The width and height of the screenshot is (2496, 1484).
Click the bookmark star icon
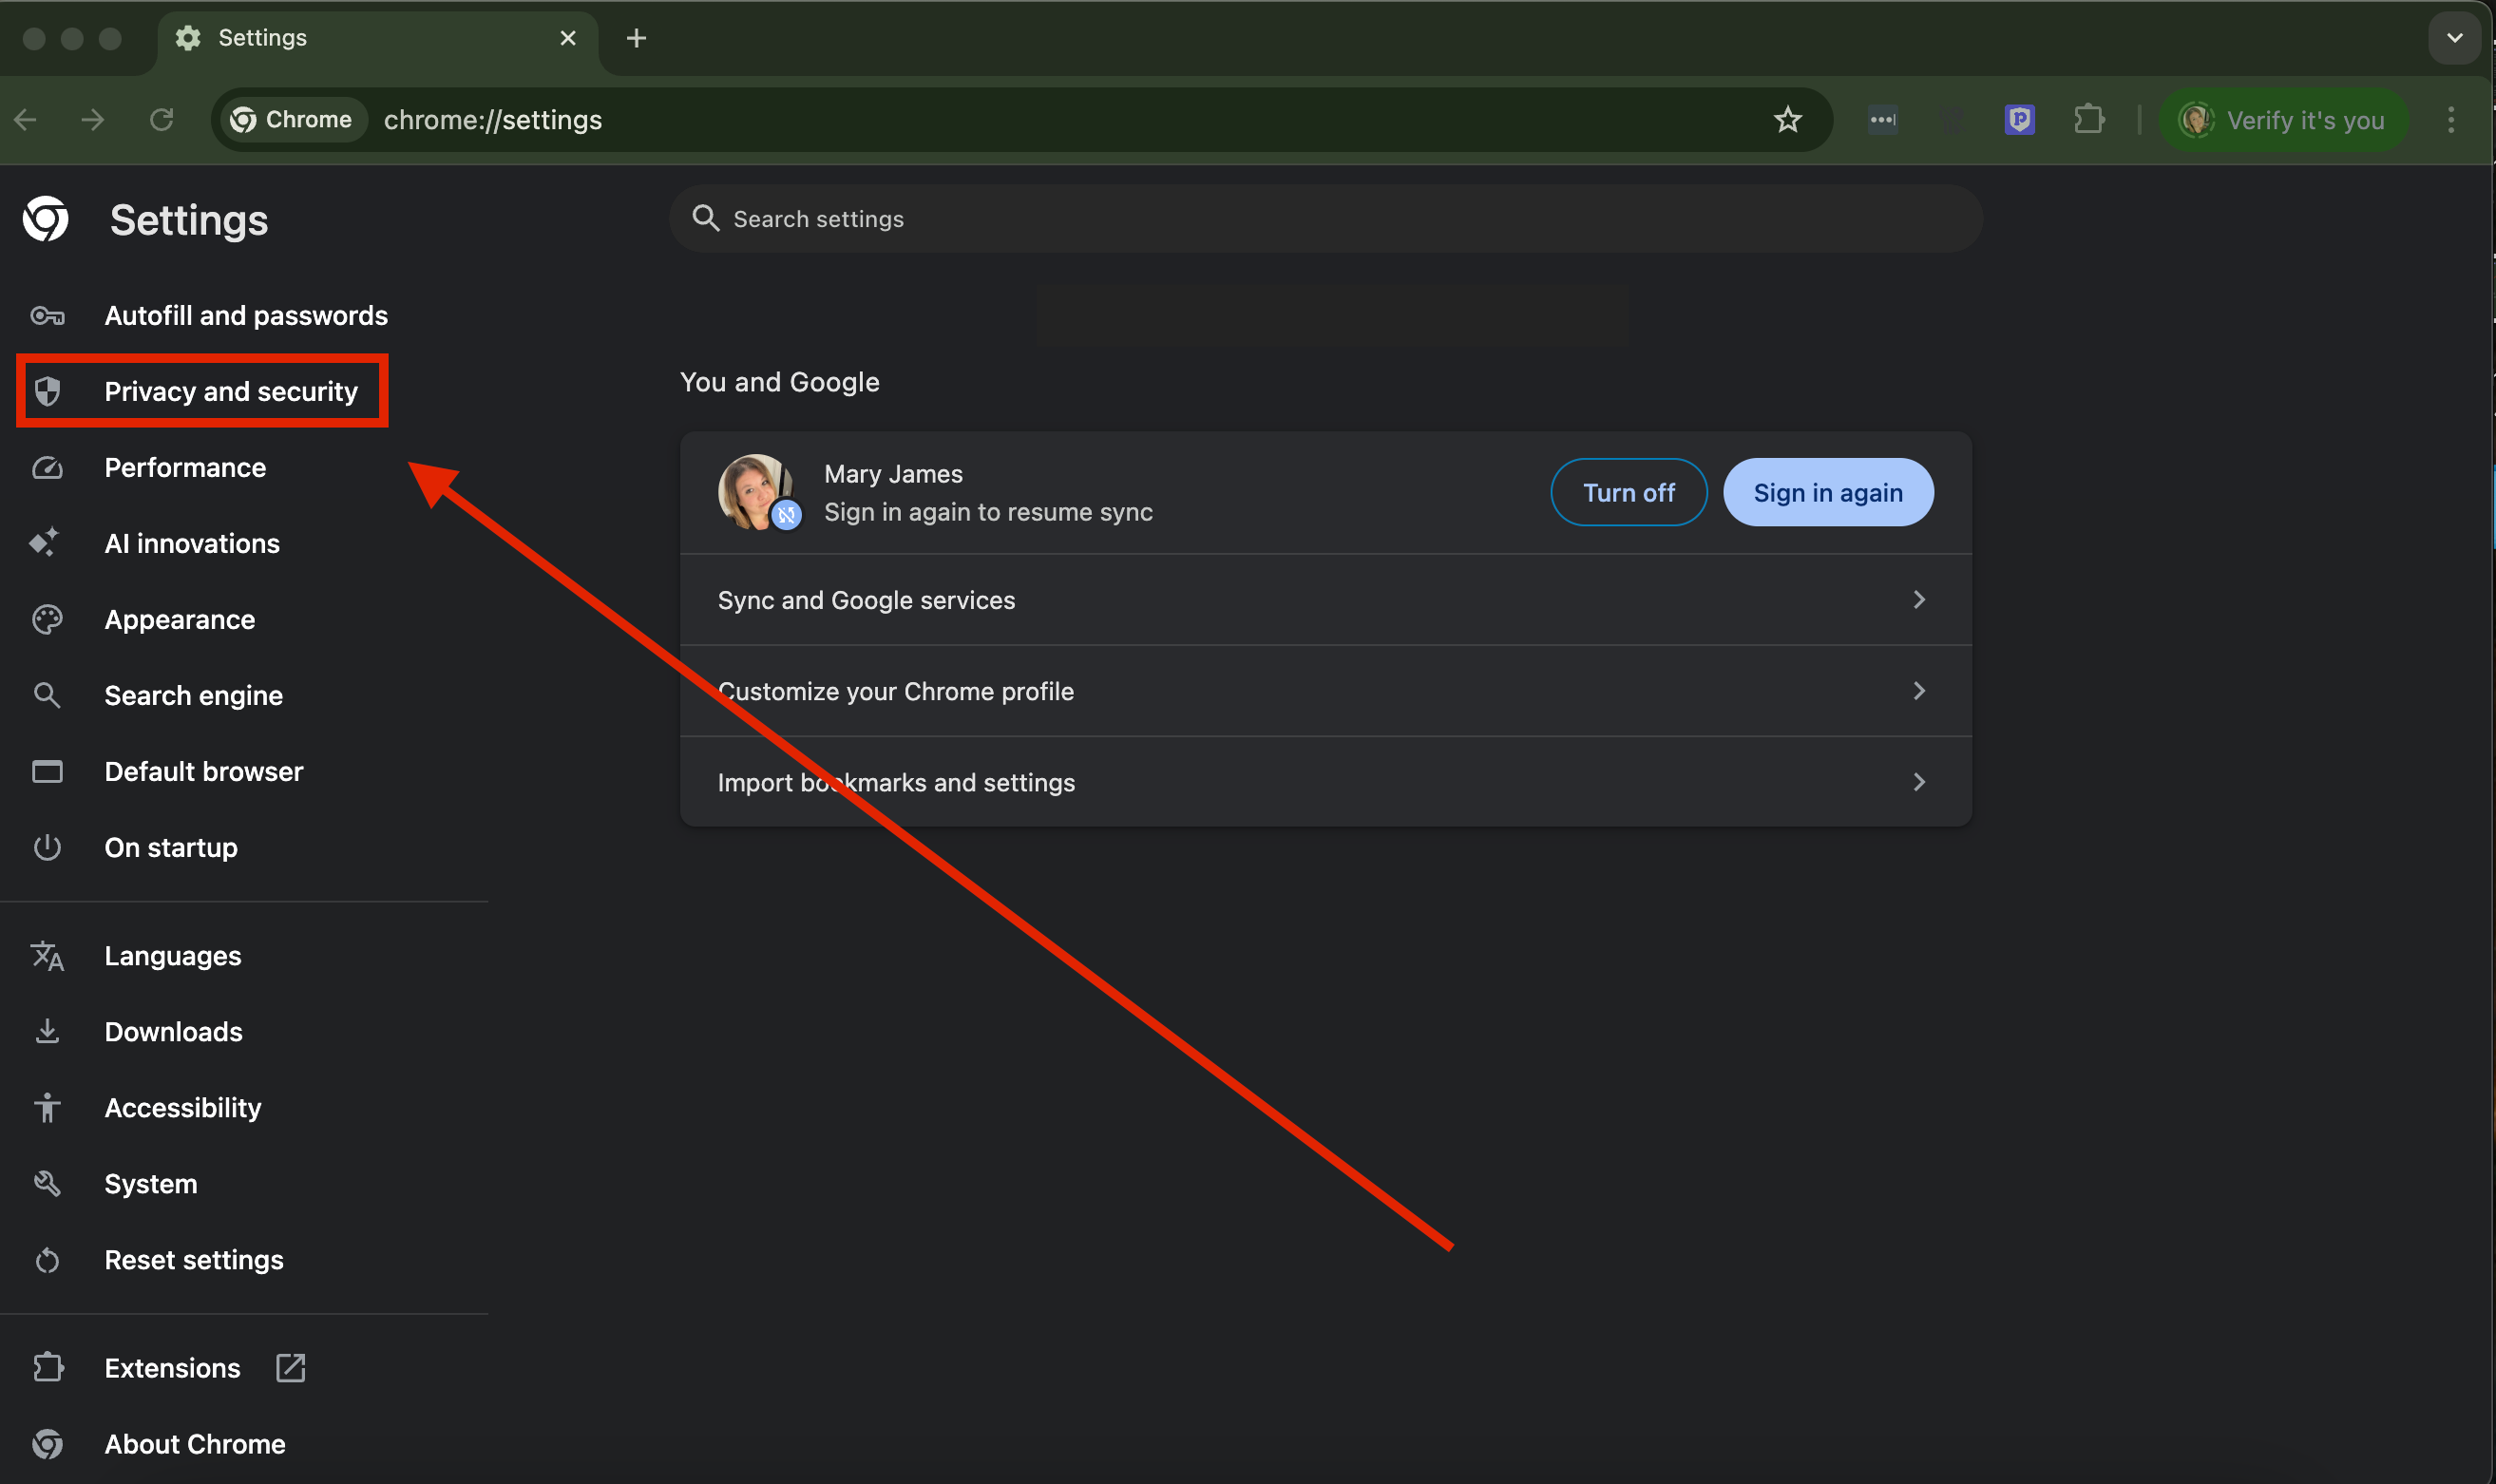tap(1787, 120)
